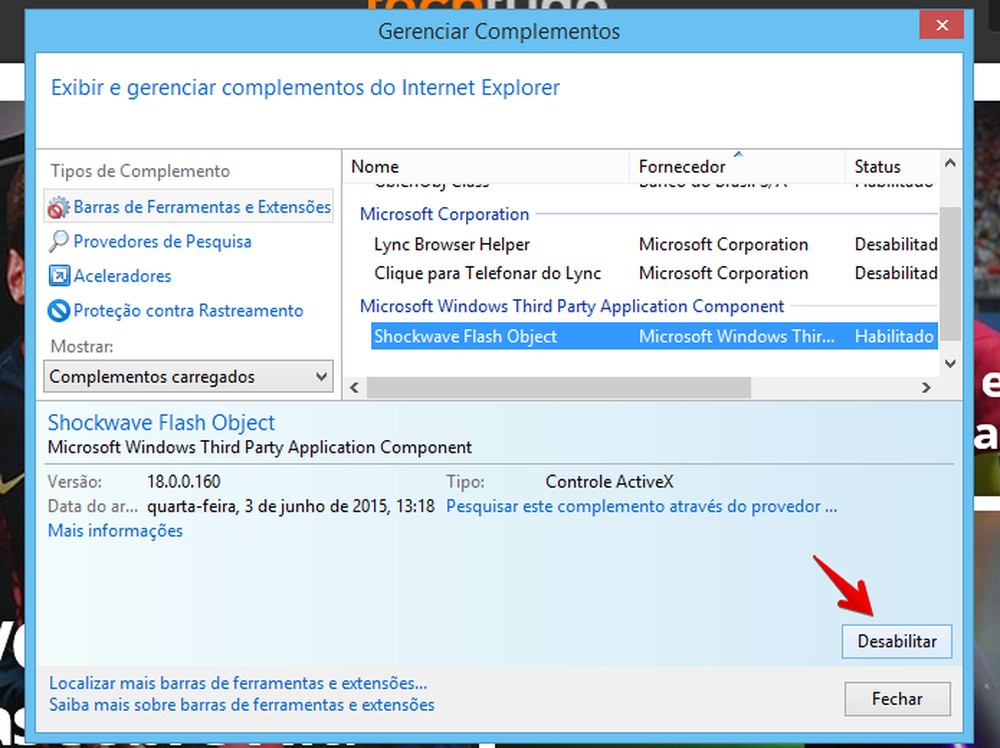This screenshot has width=1000, height=748.
Task: Open the Complementos carregados dropdown
Action: point(188,376)
